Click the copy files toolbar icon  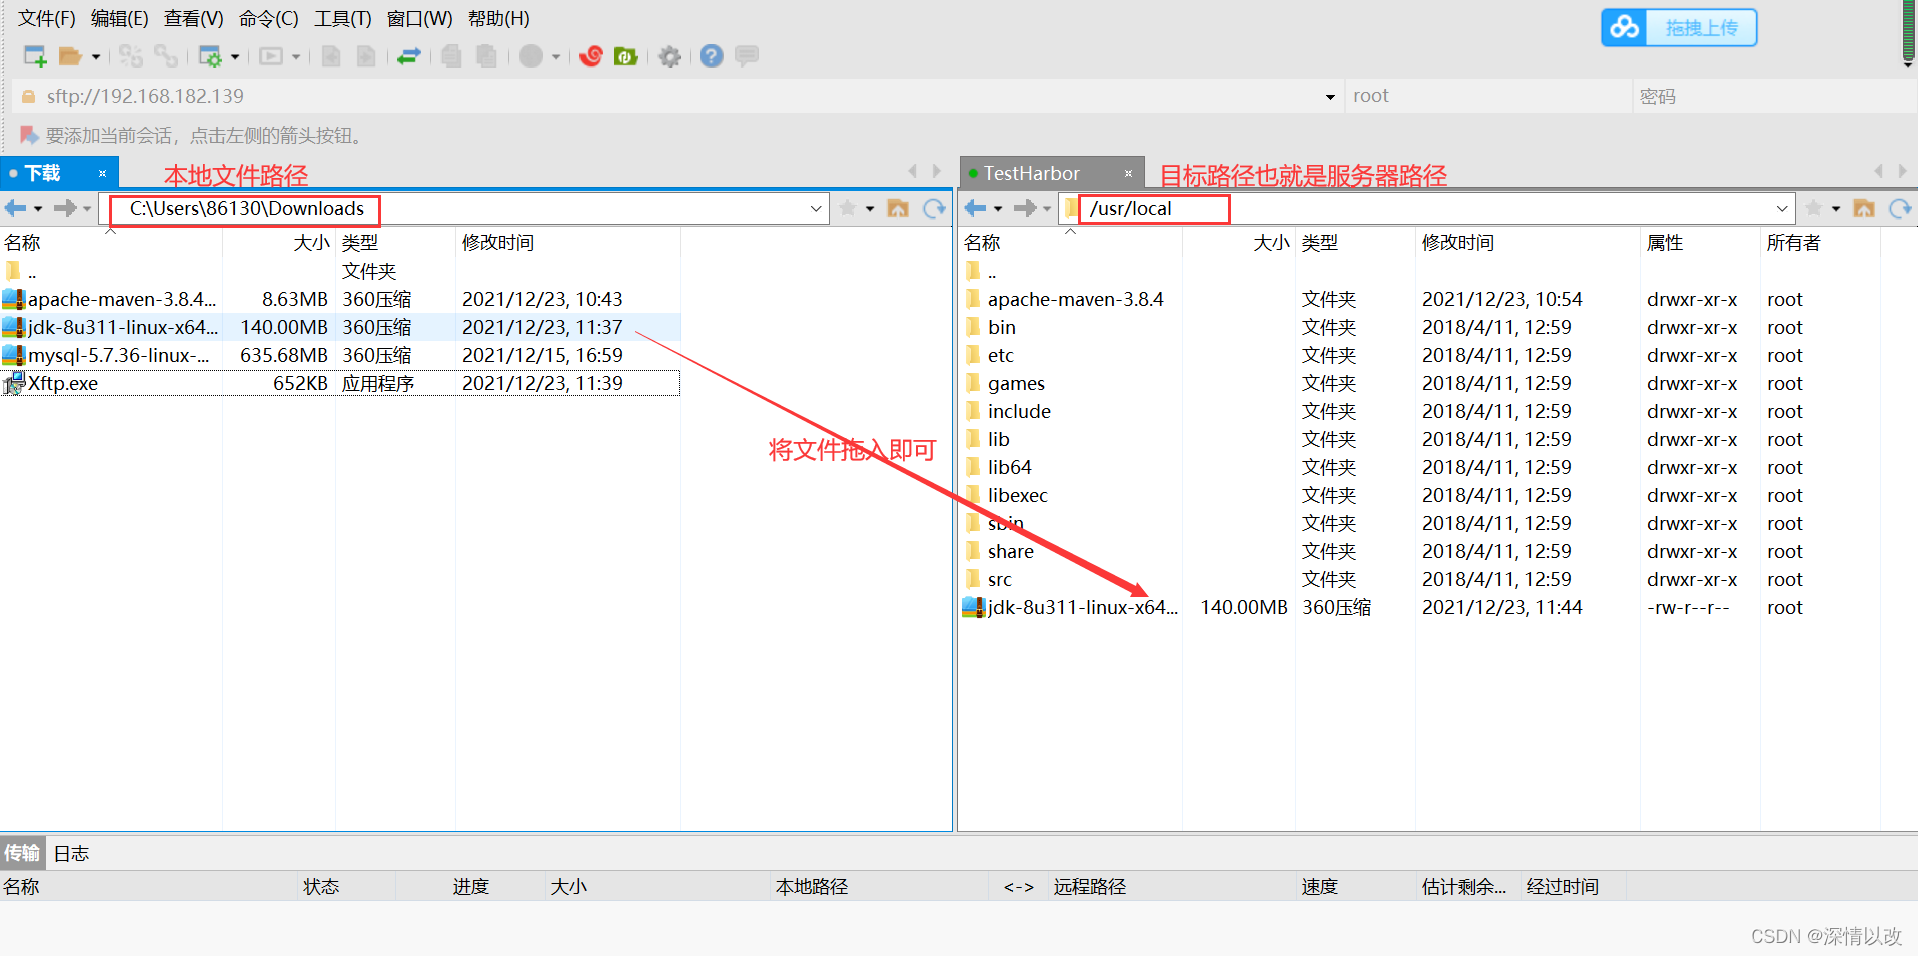pos(452,56)
